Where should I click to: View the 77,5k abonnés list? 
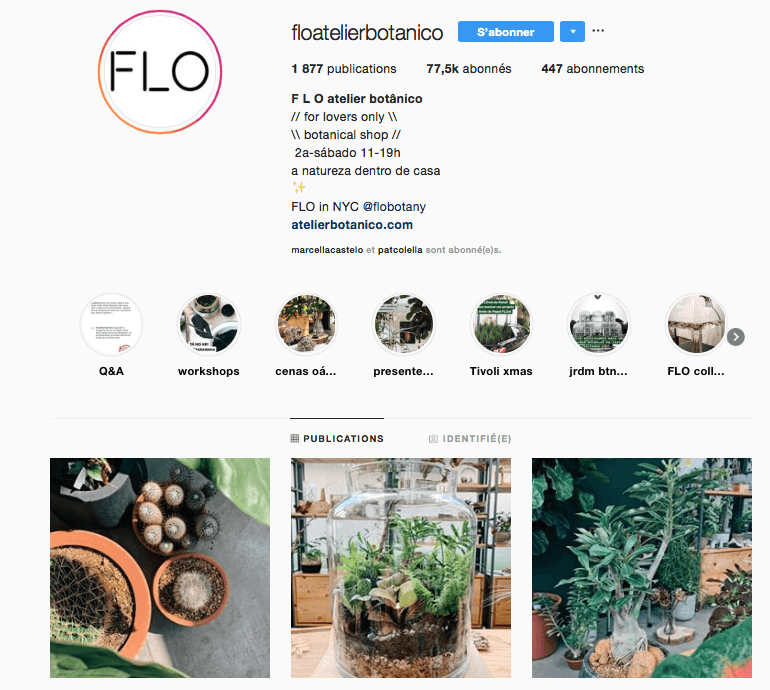[468, 69]
